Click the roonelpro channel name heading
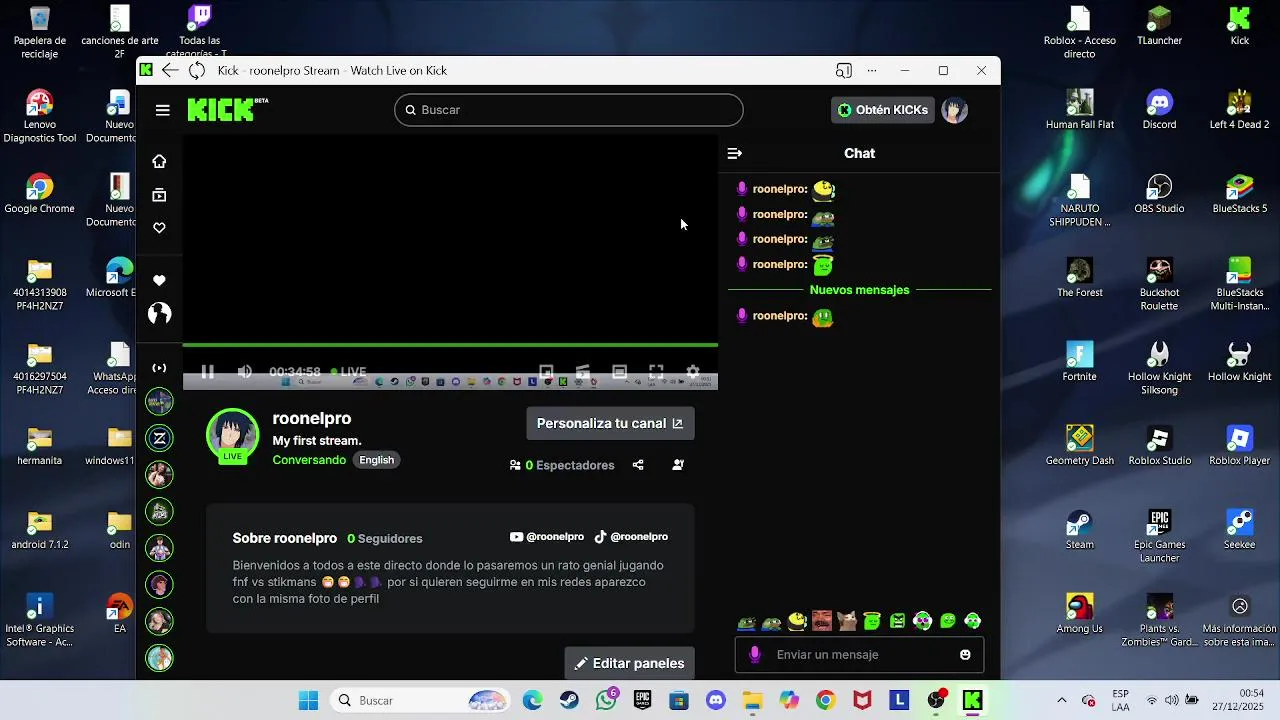This screenshot has width=1280, height=720. 312,418
